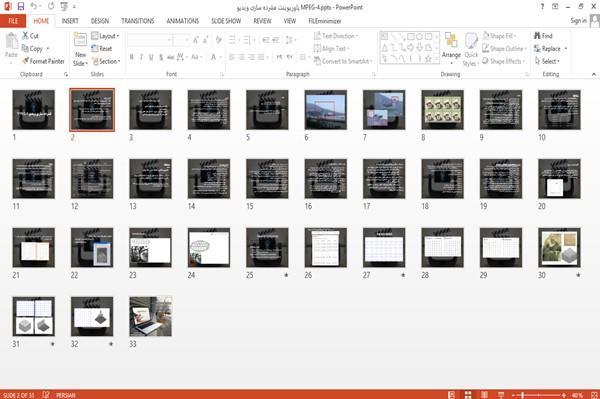600x399 pixels.
Task: Open the Replace dropdown arrow
Action: tap(566, 49)
